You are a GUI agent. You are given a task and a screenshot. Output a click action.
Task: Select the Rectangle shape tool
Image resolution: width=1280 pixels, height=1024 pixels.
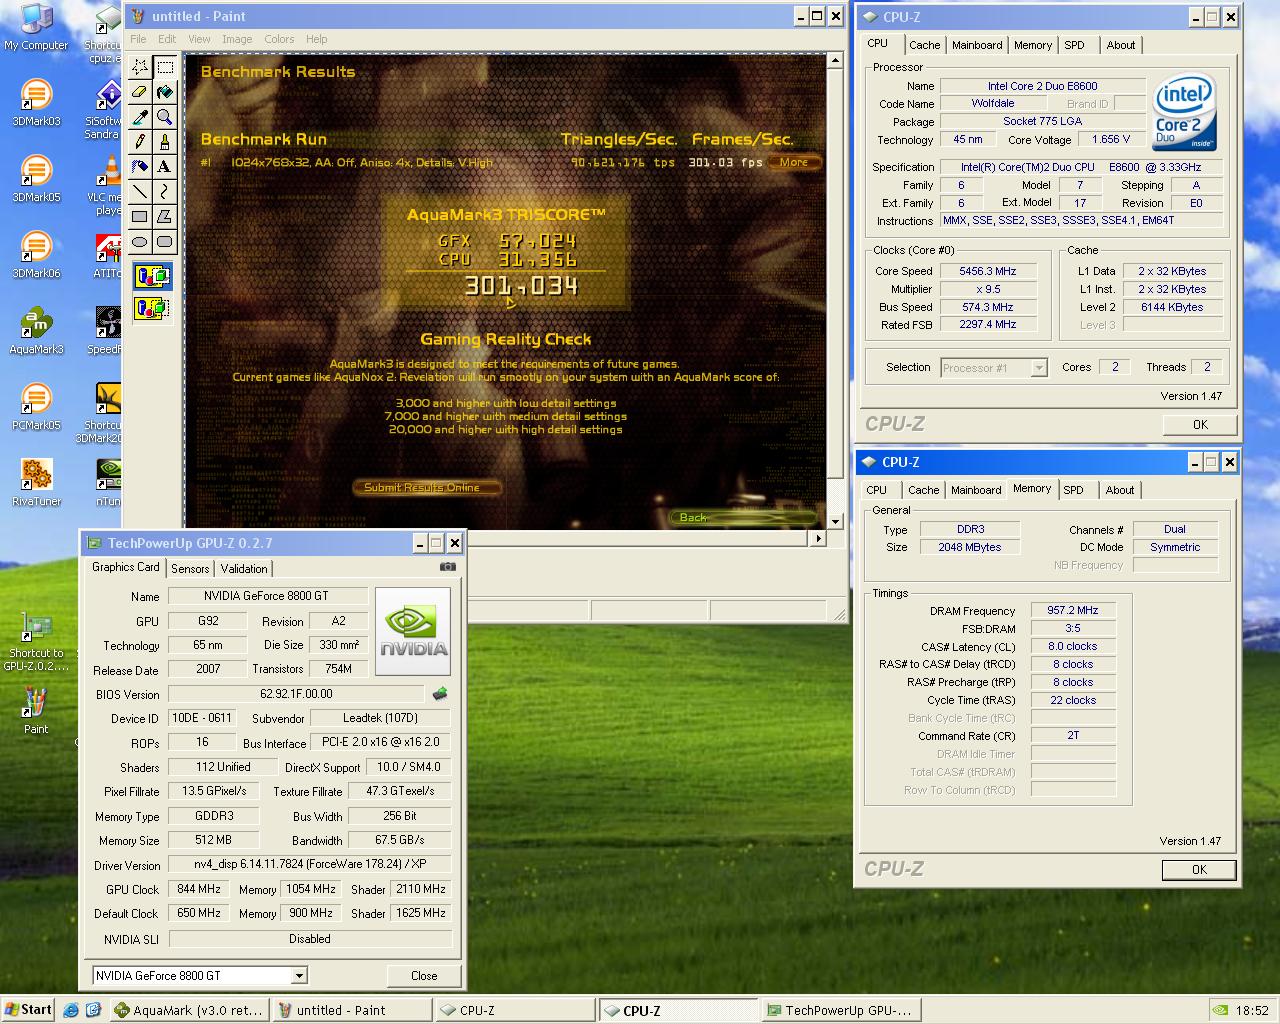tap(140, 217)
